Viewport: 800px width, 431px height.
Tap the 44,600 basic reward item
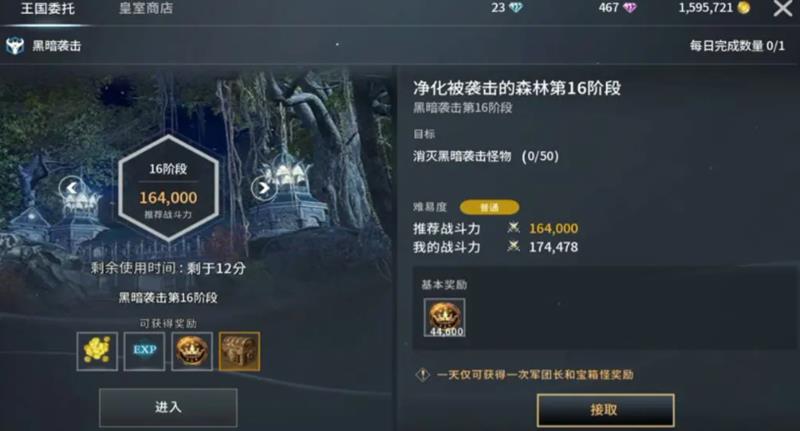click(x=444, y=318)
